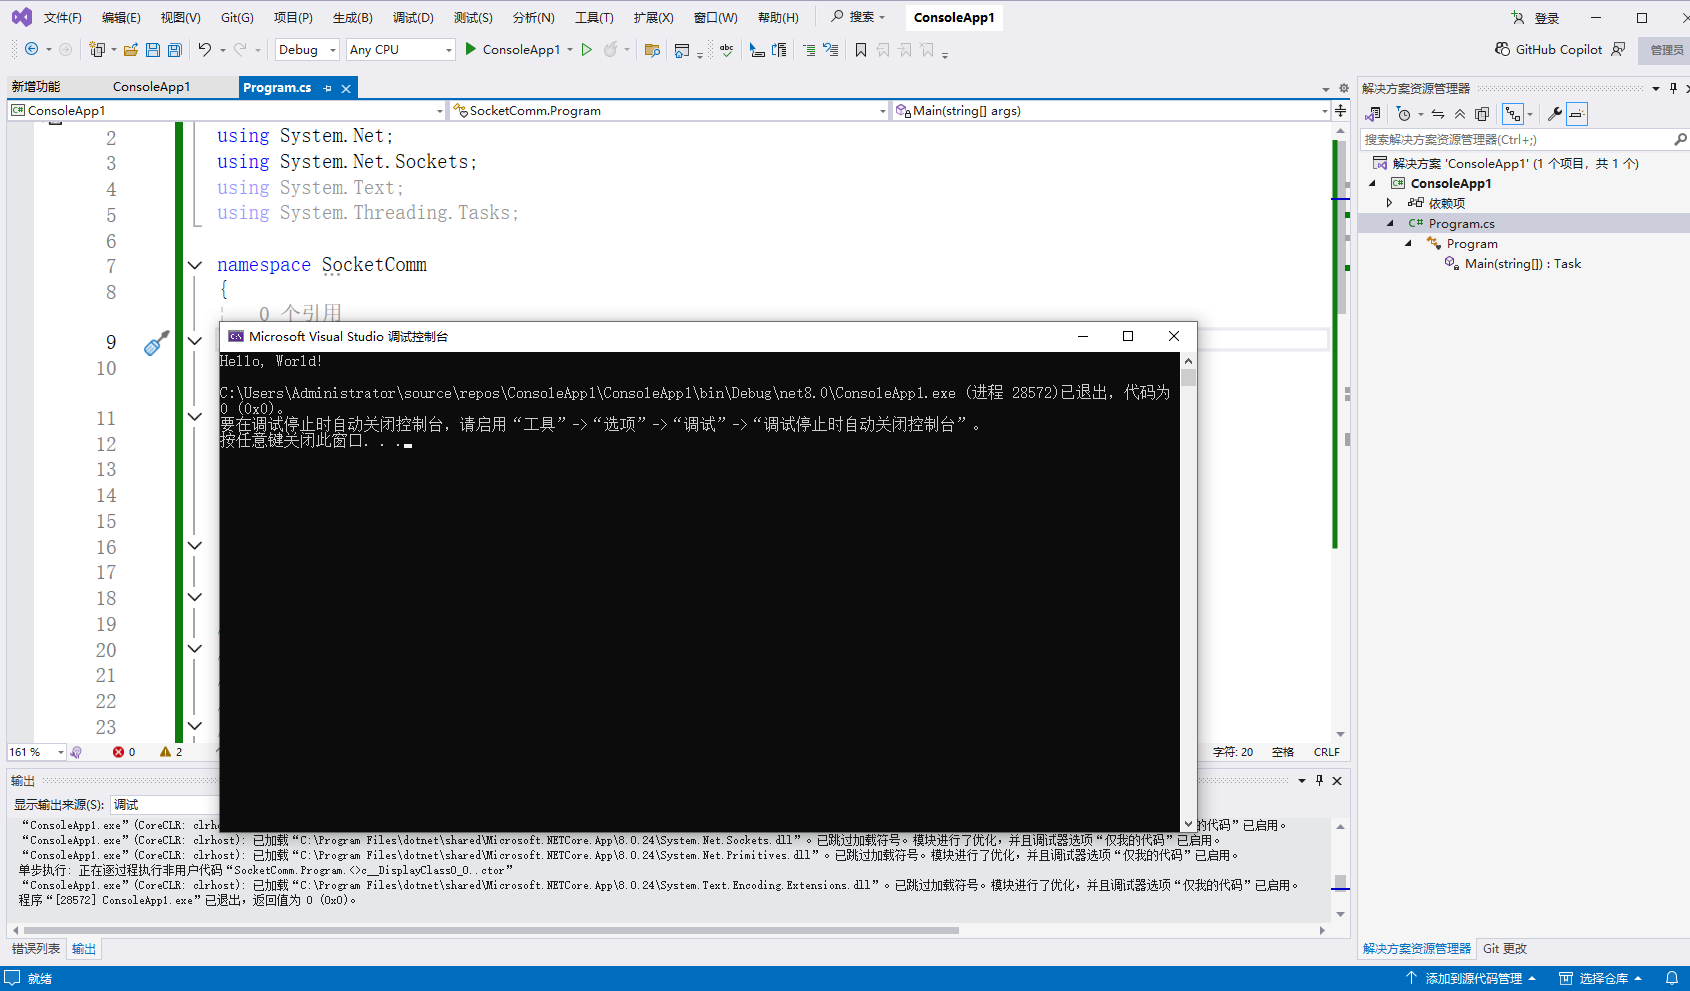
Task: Click the Sign In (登录) button
Action: pyautogui.click(x=1536, y=18)
